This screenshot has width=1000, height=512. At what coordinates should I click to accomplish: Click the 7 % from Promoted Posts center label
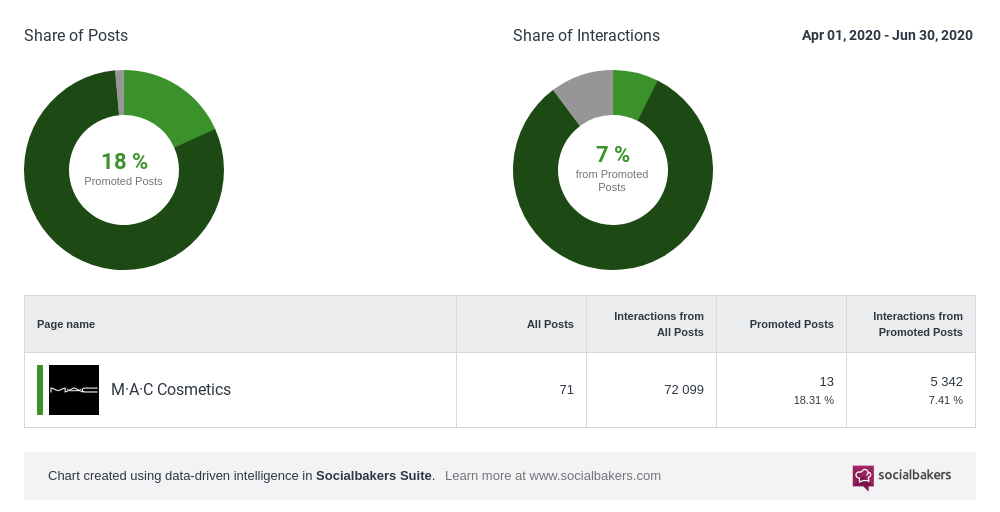pos(612,166)
